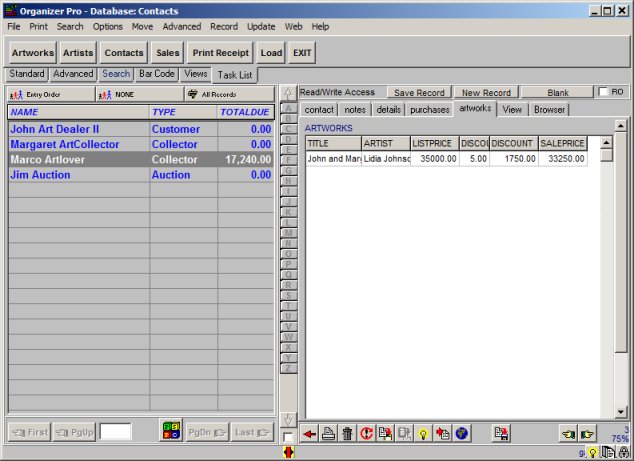Switch to the contact tab
Viewport: 634px width, 461px height.
pyautogui.click(x=319, y=110)
